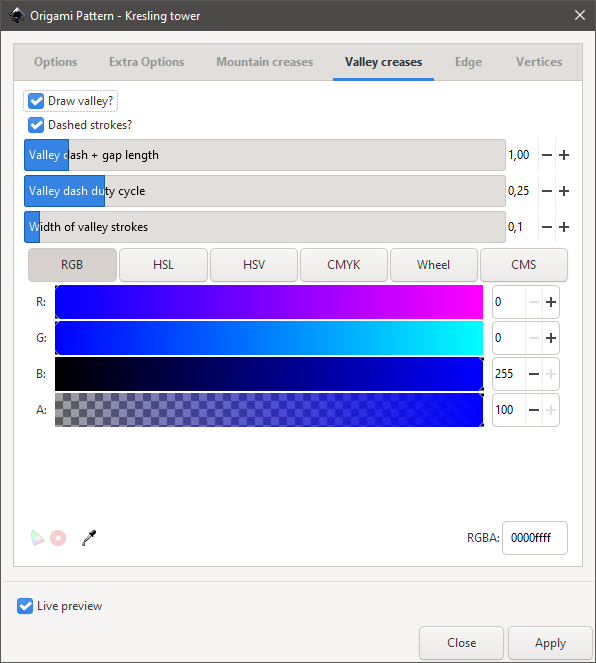Click the color-managed indicator icon

(x=37, y=538)
